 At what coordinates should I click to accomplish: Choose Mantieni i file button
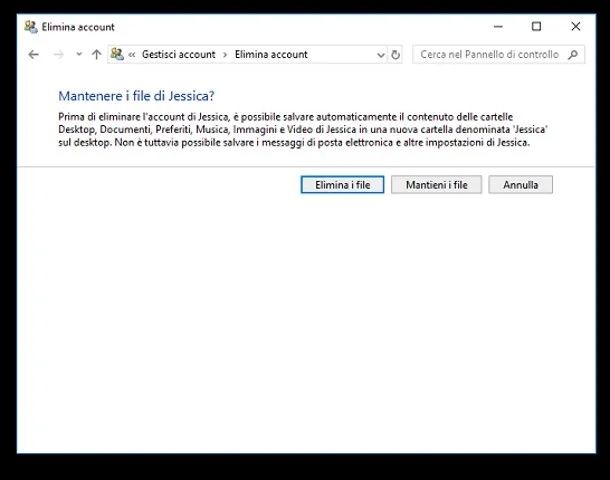pos(436,185)
